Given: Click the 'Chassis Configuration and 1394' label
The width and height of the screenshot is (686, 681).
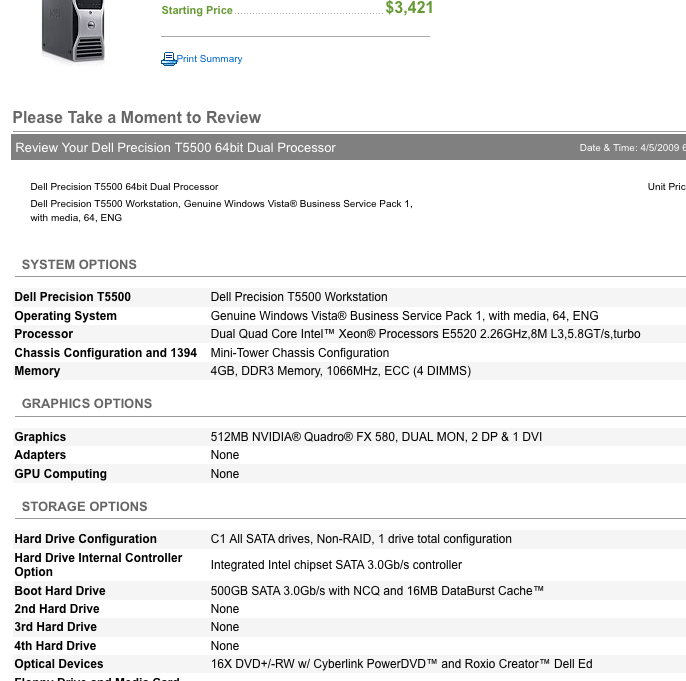Looking at the screenshot, I should [x=105, y=353].
